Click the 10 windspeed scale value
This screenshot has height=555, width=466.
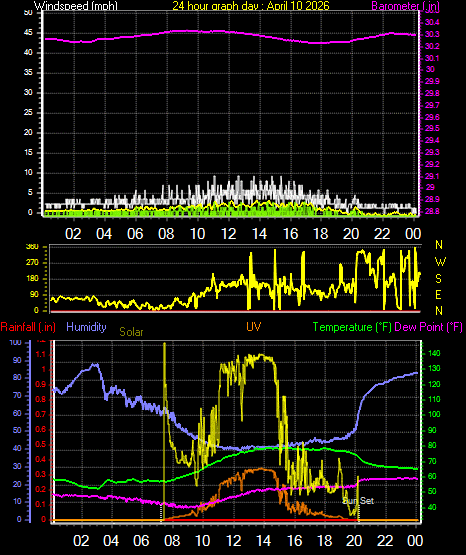28,173
